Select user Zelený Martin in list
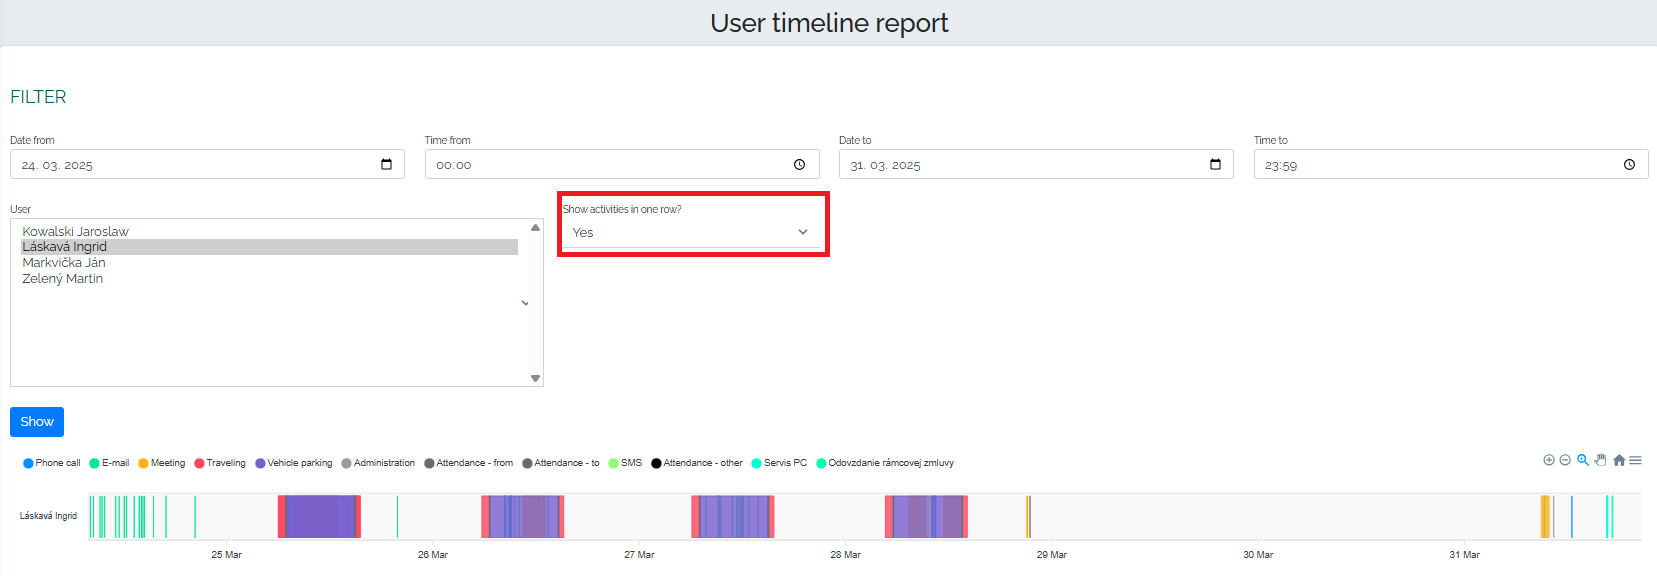Image resolution: width=1657 pixels, height=576 pixels. coord(62,278)
